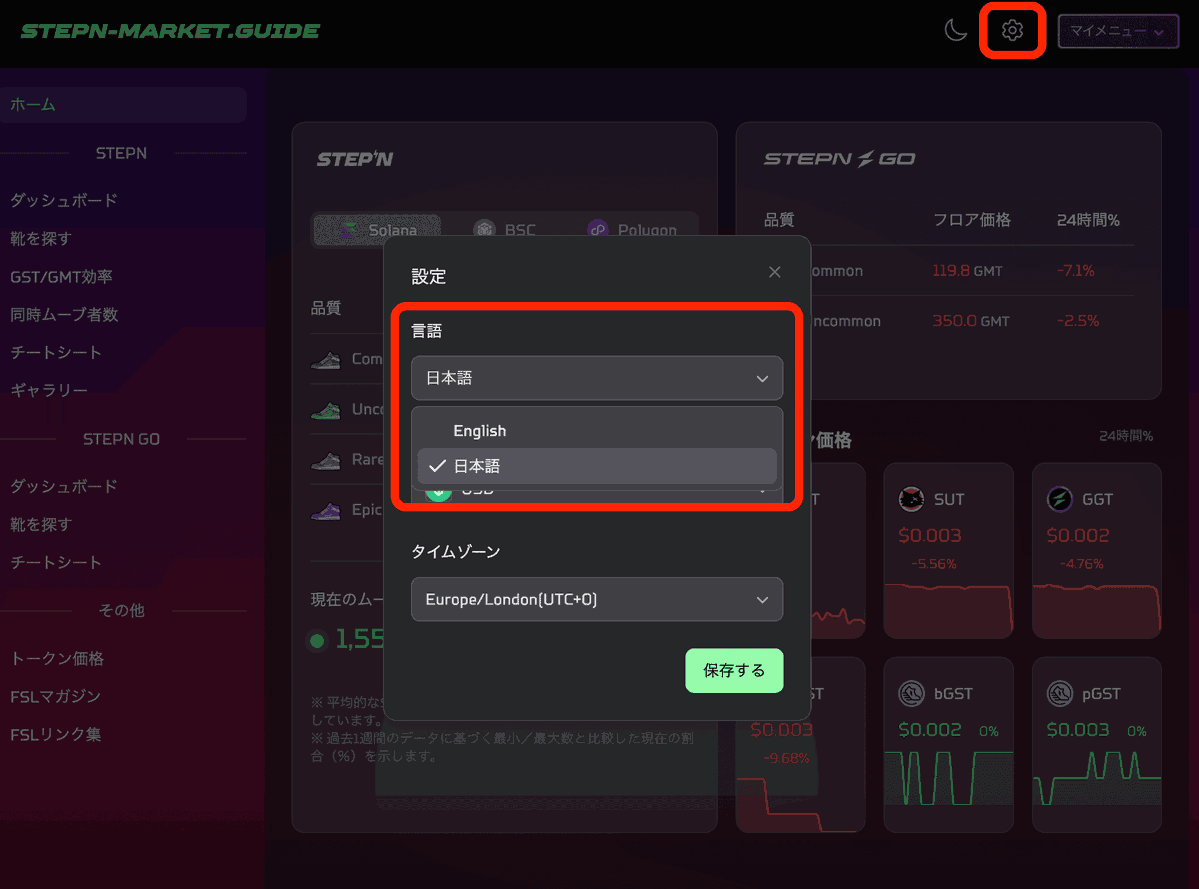Toggle dark mode moon icon

coord(956,31)
